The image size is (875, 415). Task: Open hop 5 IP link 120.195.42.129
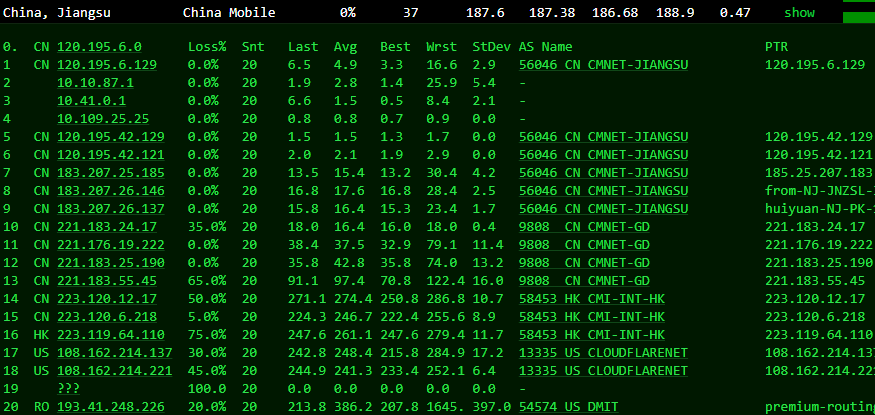tap(110, 137)
